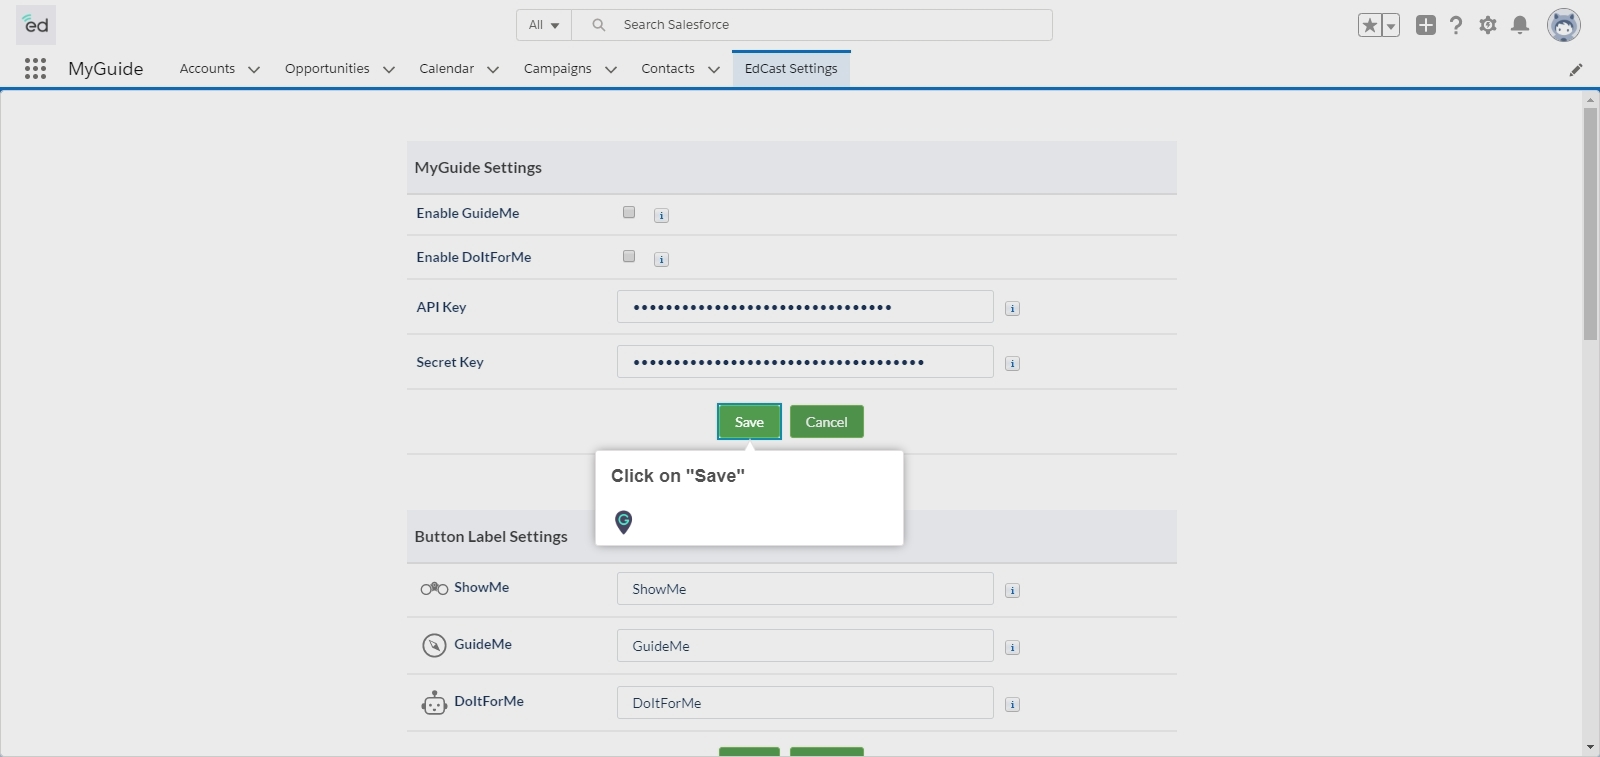This screenshot has width=1600, height=757.
Task: Open the All search scope dropdown
Action: pos(544,25)
